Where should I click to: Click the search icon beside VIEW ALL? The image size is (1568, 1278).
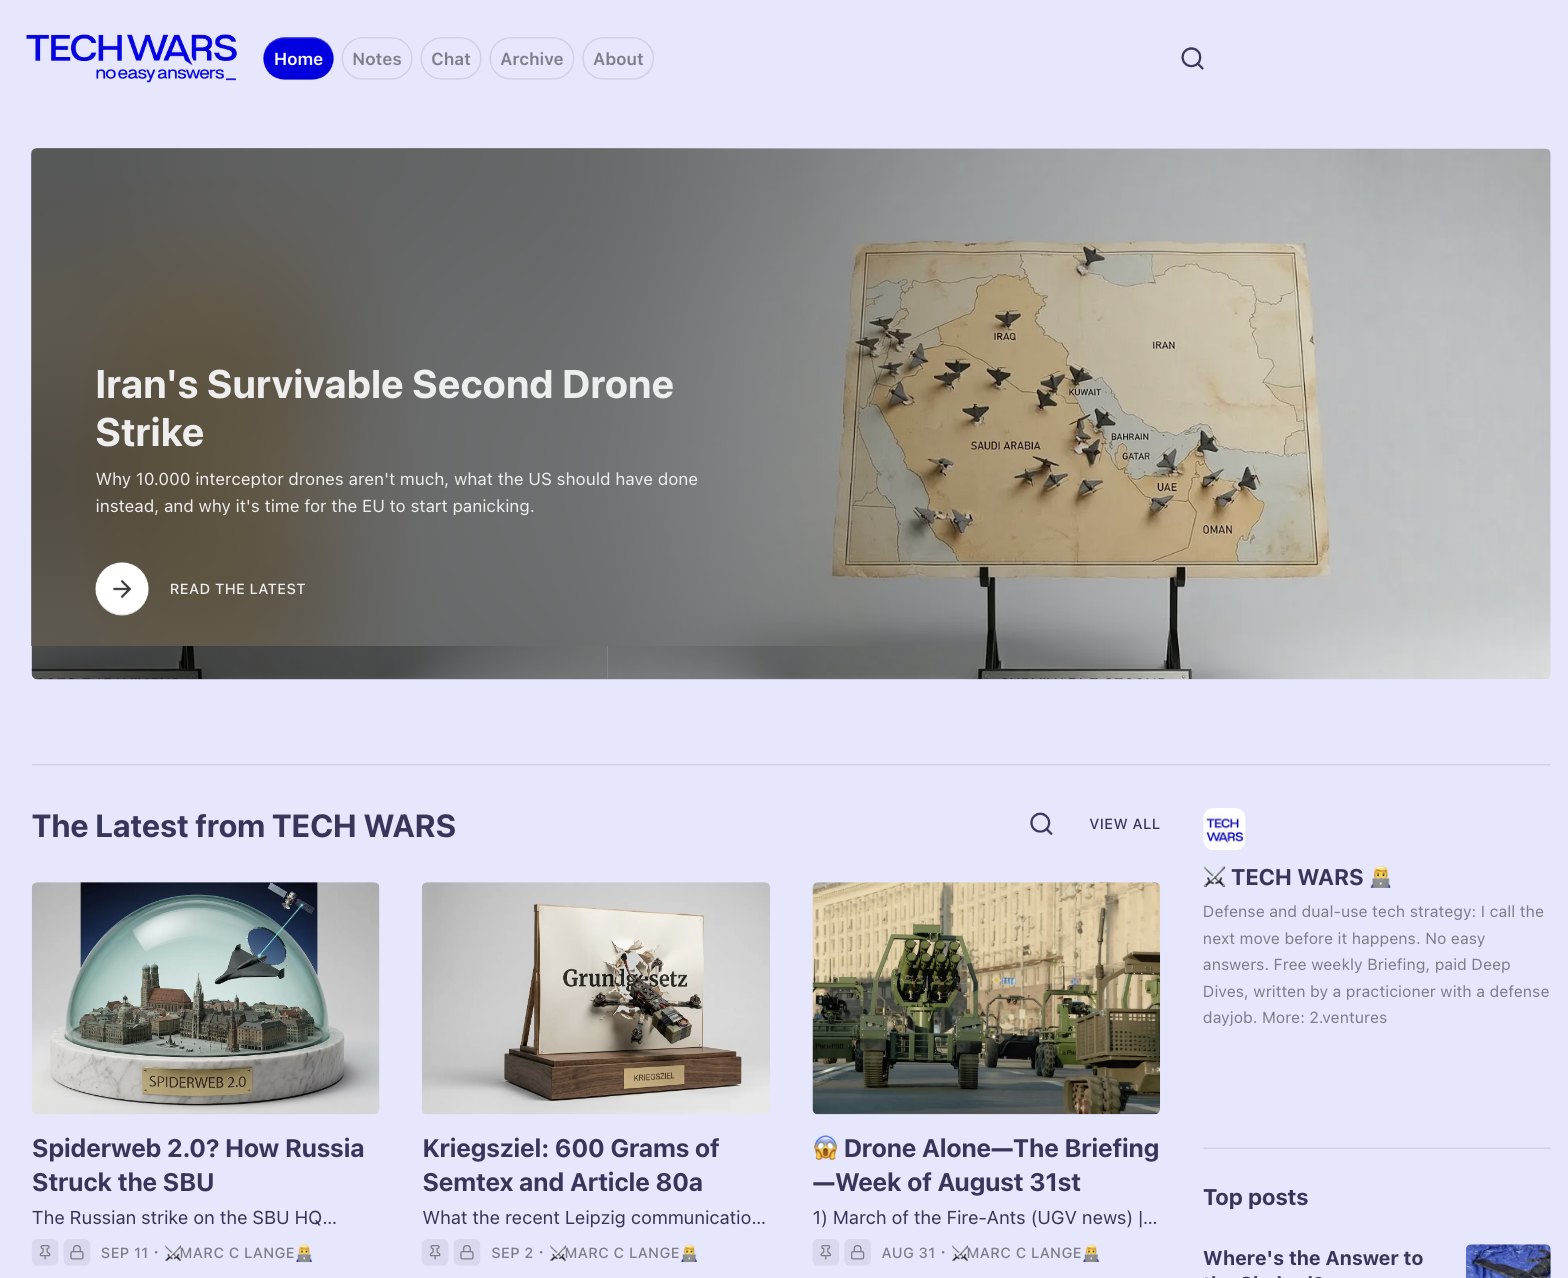click(x=1041, y=823)
